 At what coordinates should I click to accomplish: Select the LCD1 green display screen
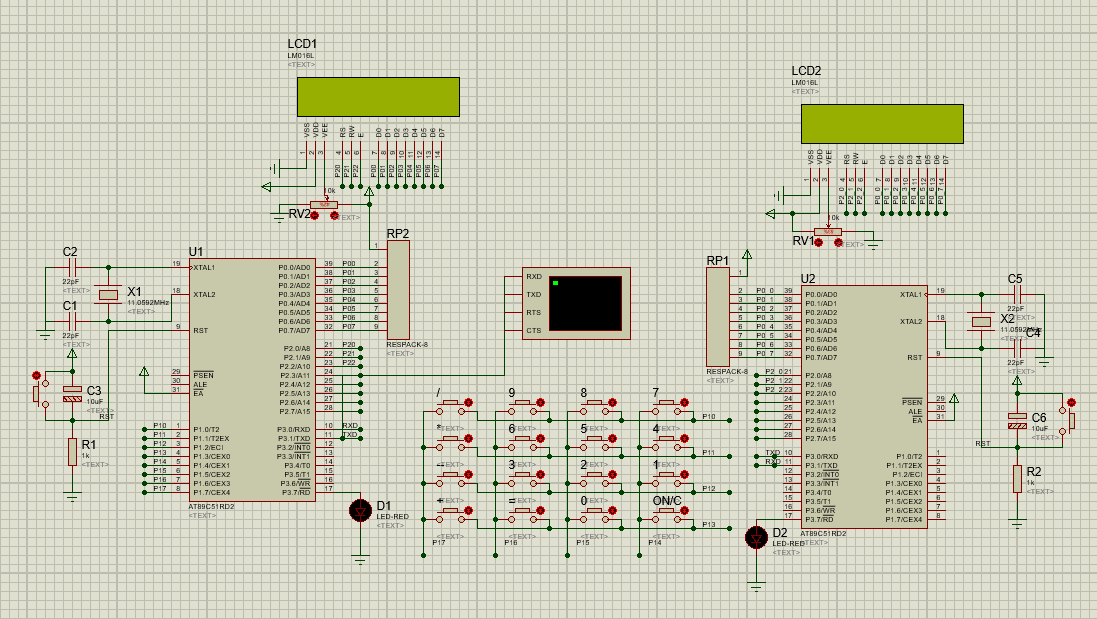point(378,97)
